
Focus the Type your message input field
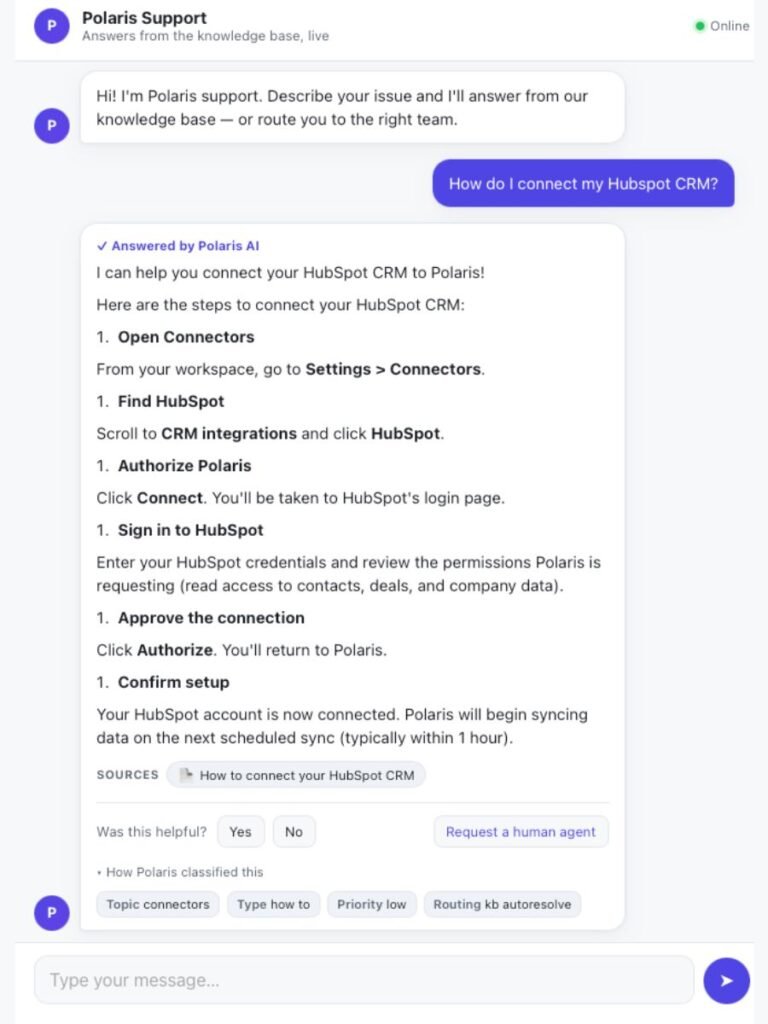click(364, 980)
